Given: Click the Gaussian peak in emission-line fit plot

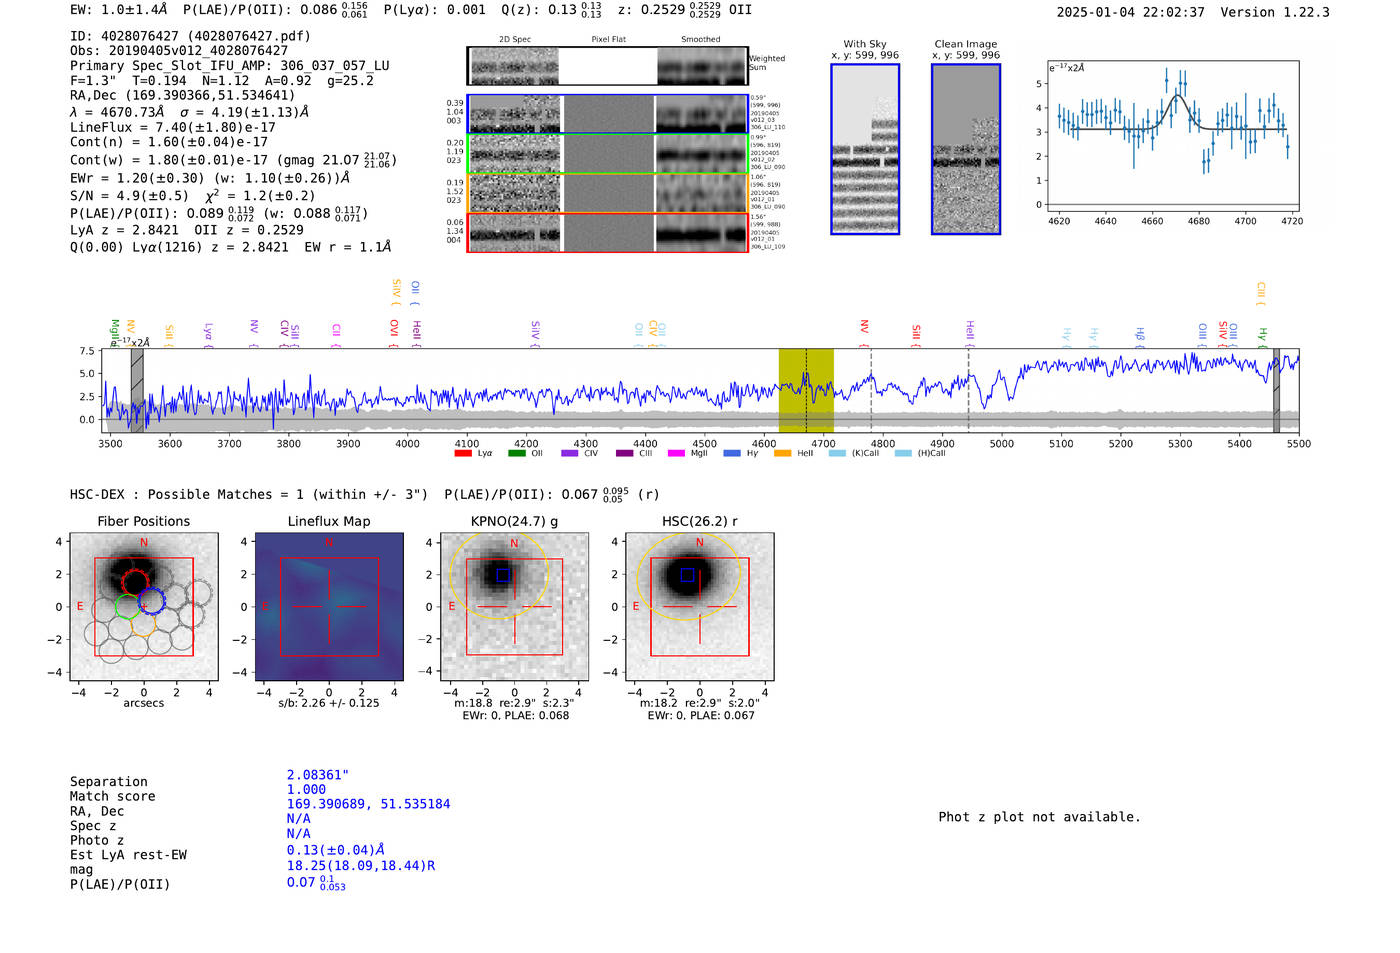Looking at the screenshot, I should 1178,96.
